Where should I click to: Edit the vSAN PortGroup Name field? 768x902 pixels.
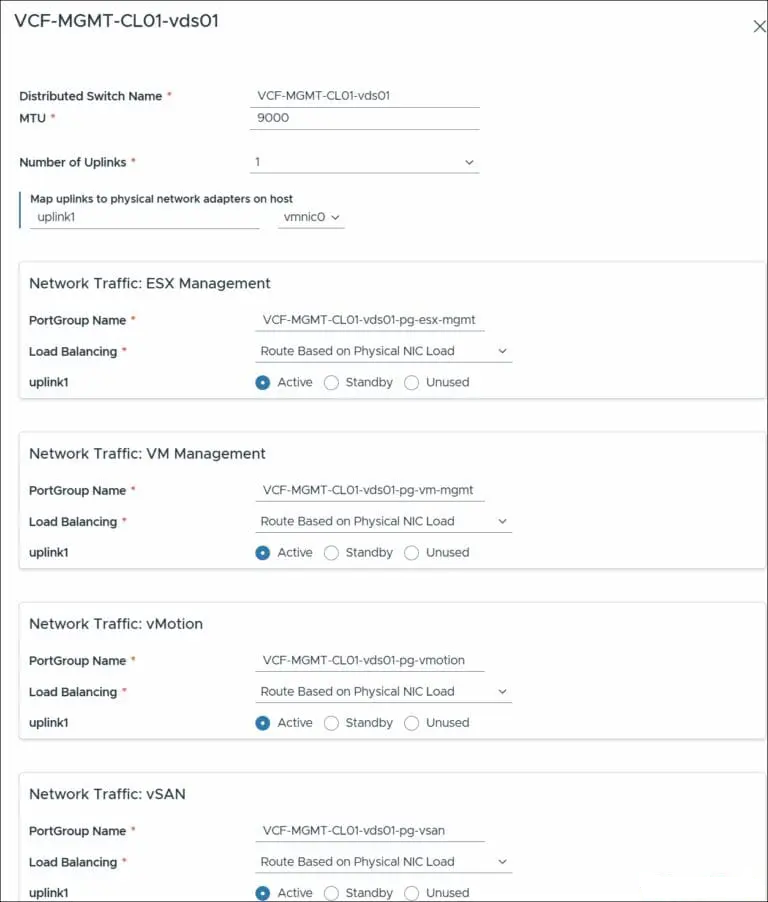[370, 830]
